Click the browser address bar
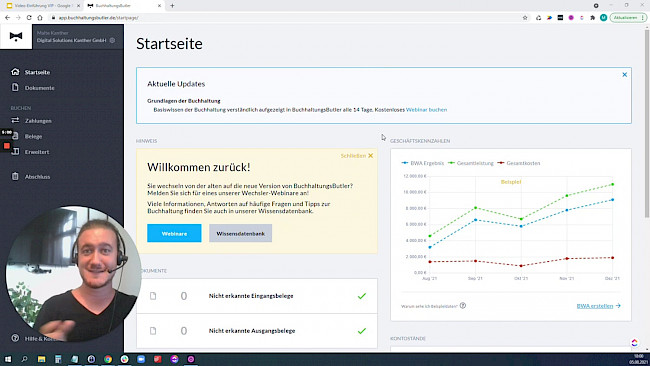 click(286, 18)
